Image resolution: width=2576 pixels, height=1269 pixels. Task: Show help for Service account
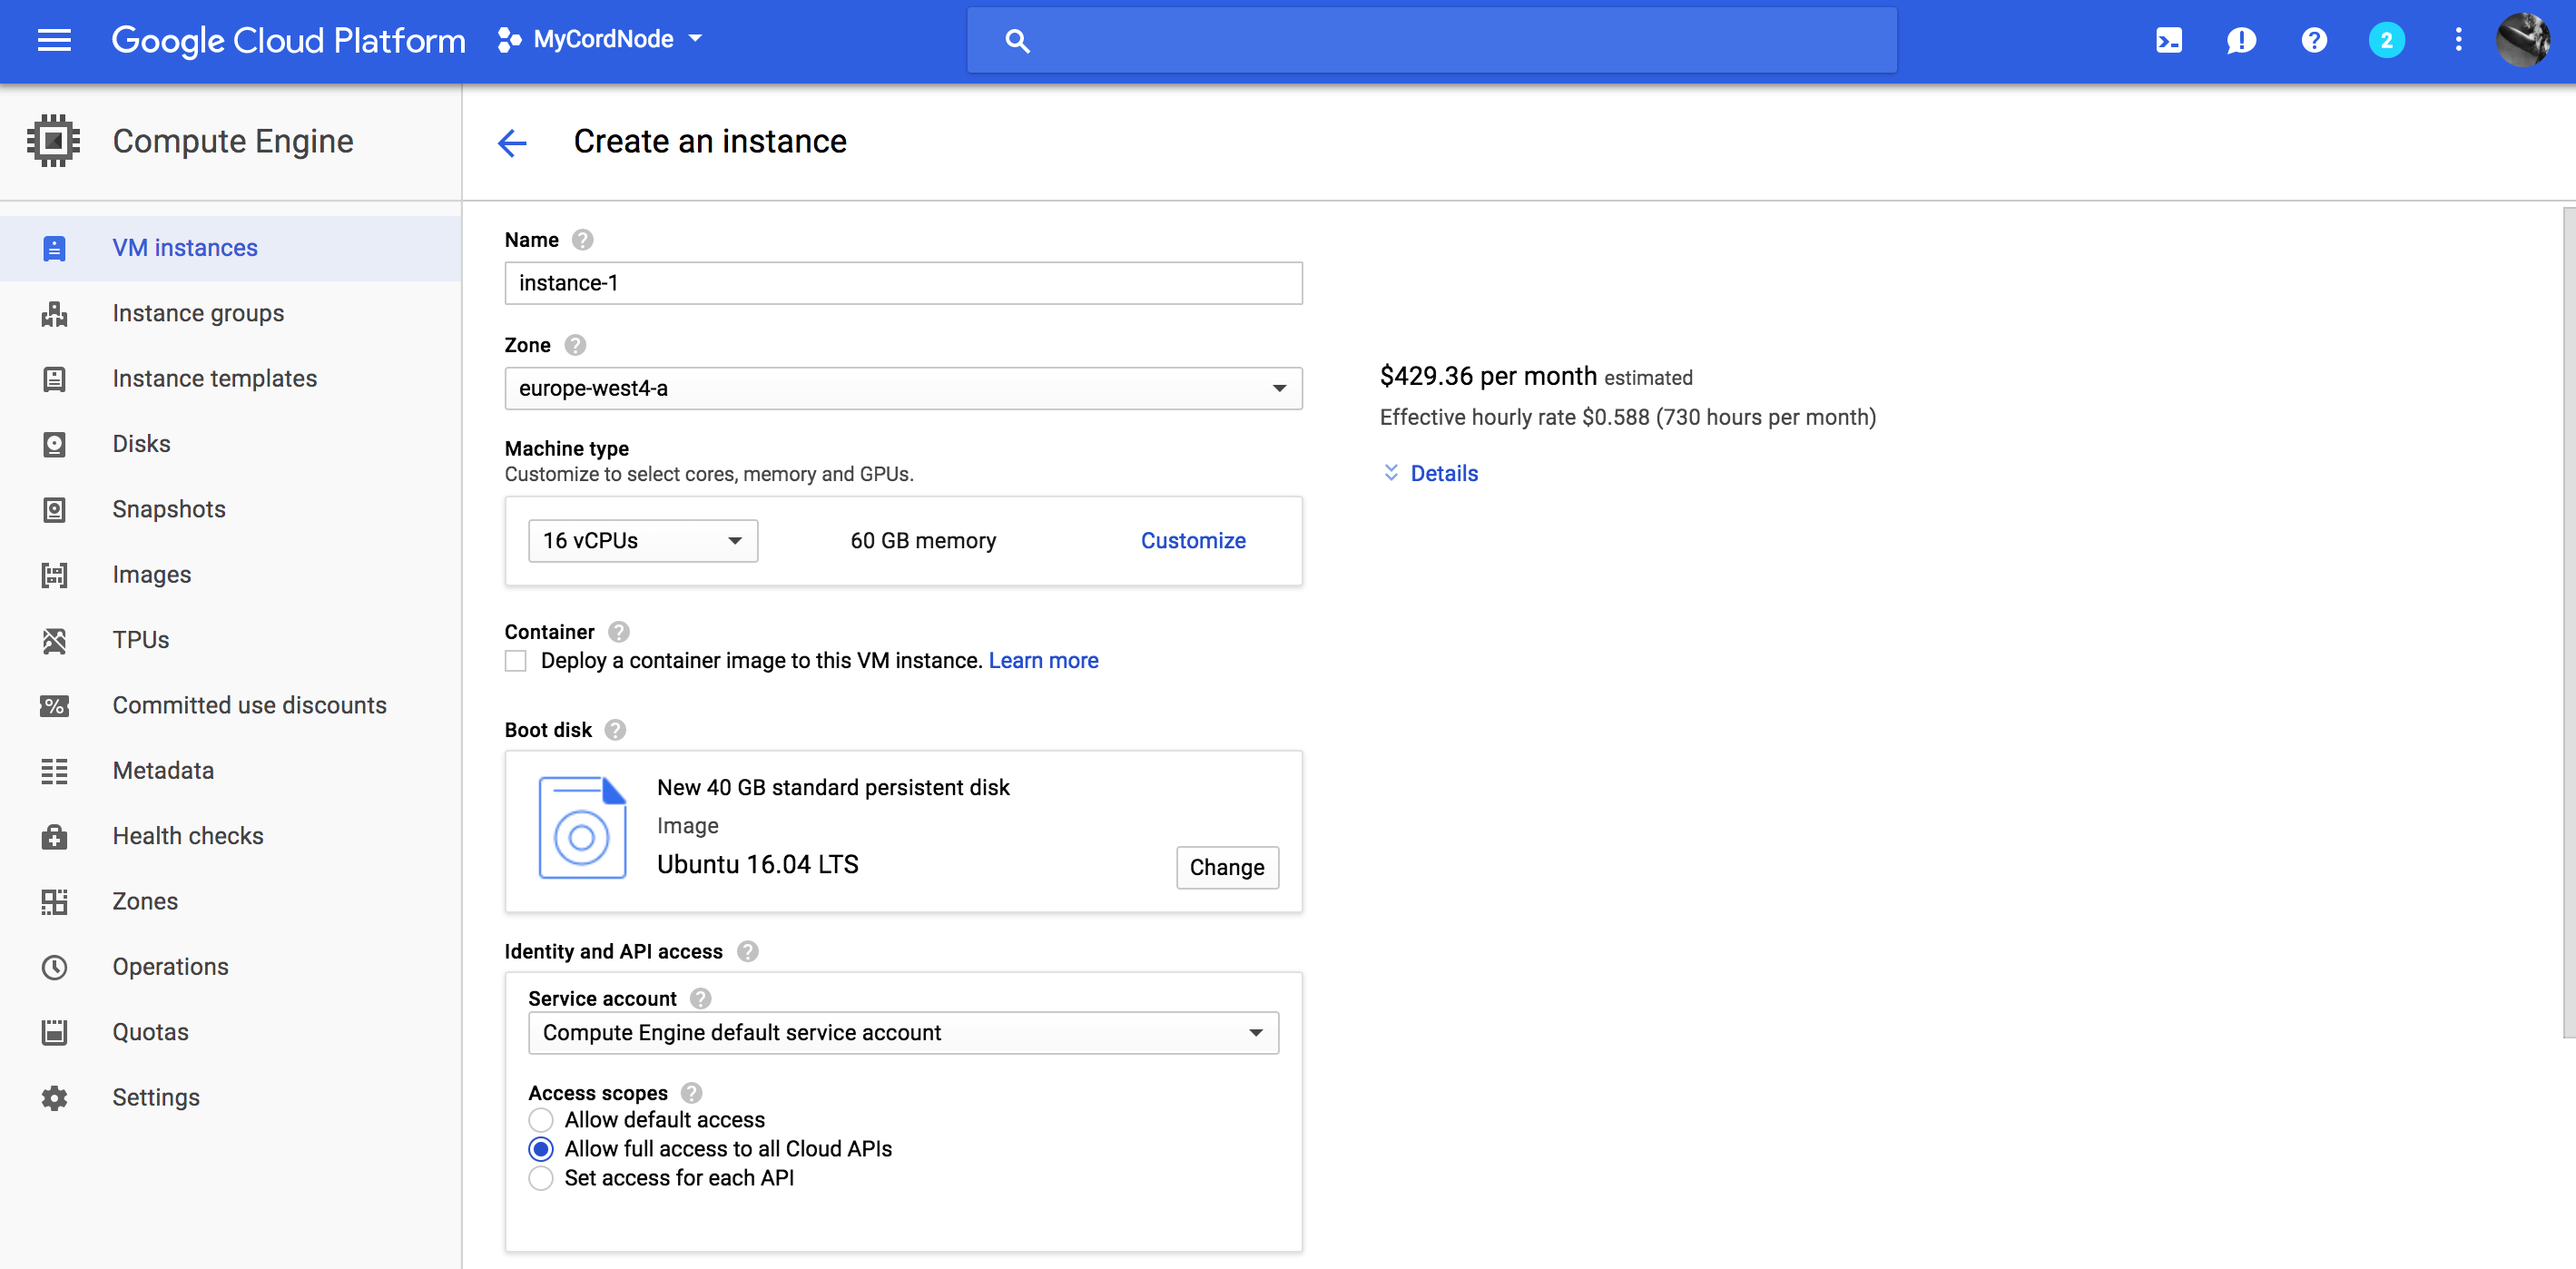pos(700,998)
